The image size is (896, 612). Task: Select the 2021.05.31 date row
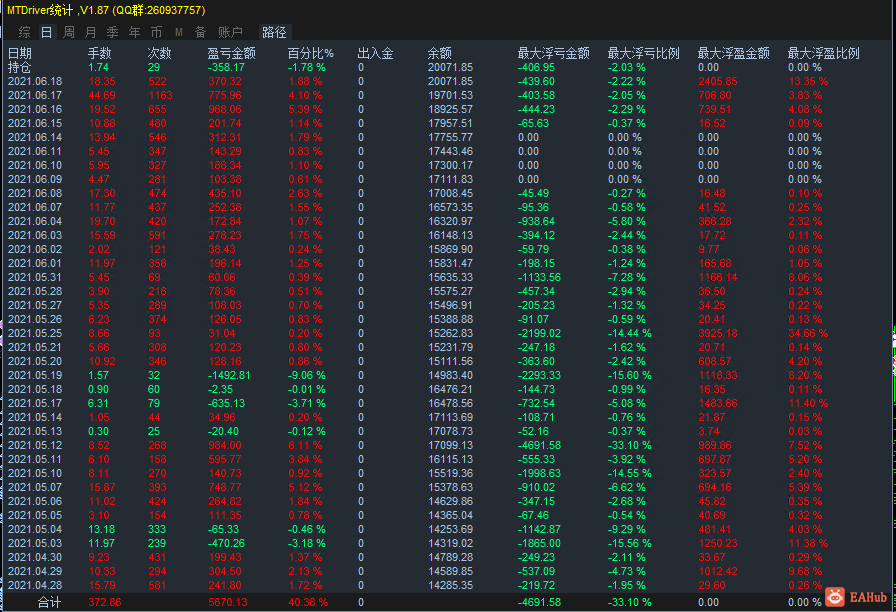[35, 278]
